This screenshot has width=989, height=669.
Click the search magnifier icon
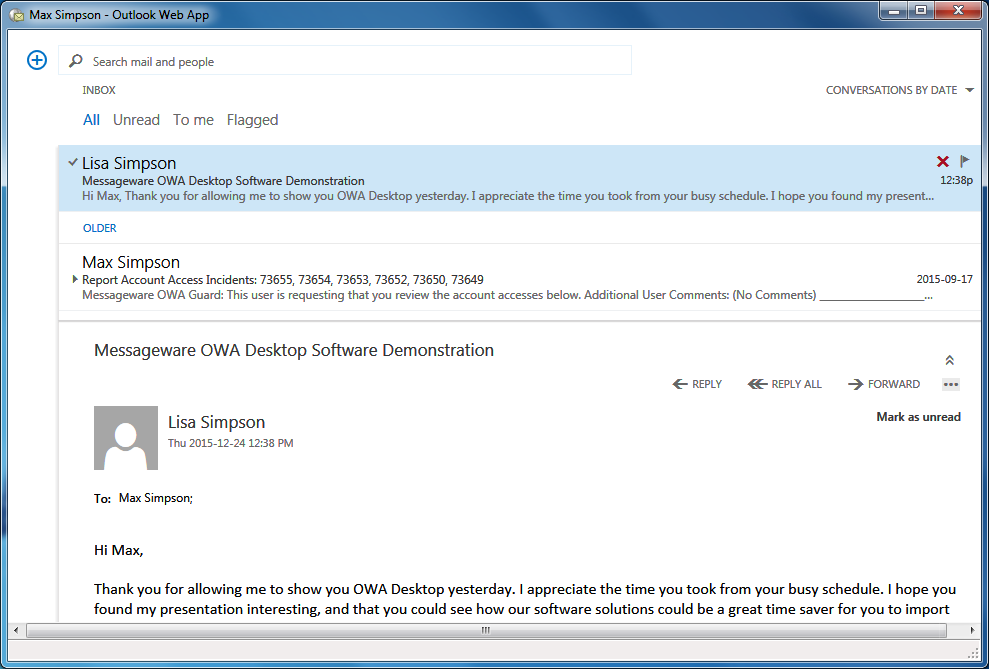tap(75, 60)
